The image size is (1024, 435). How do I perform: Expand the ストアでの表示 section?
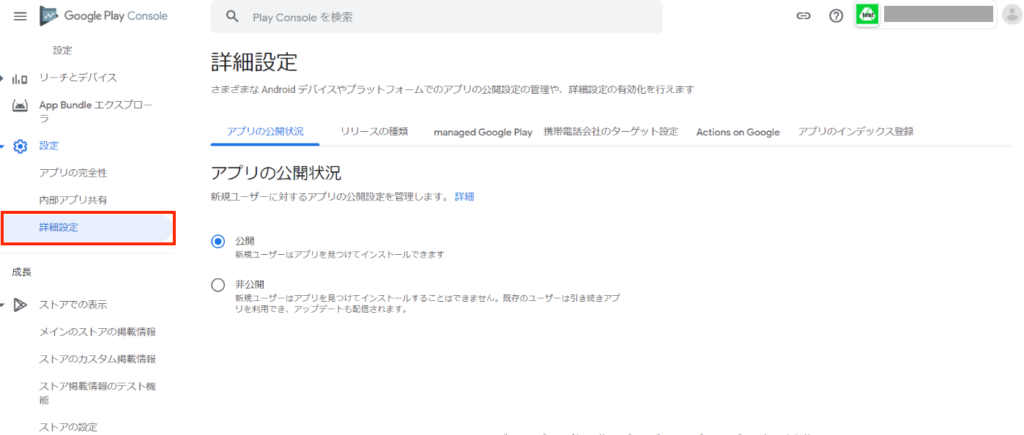[x=3, y=305]
